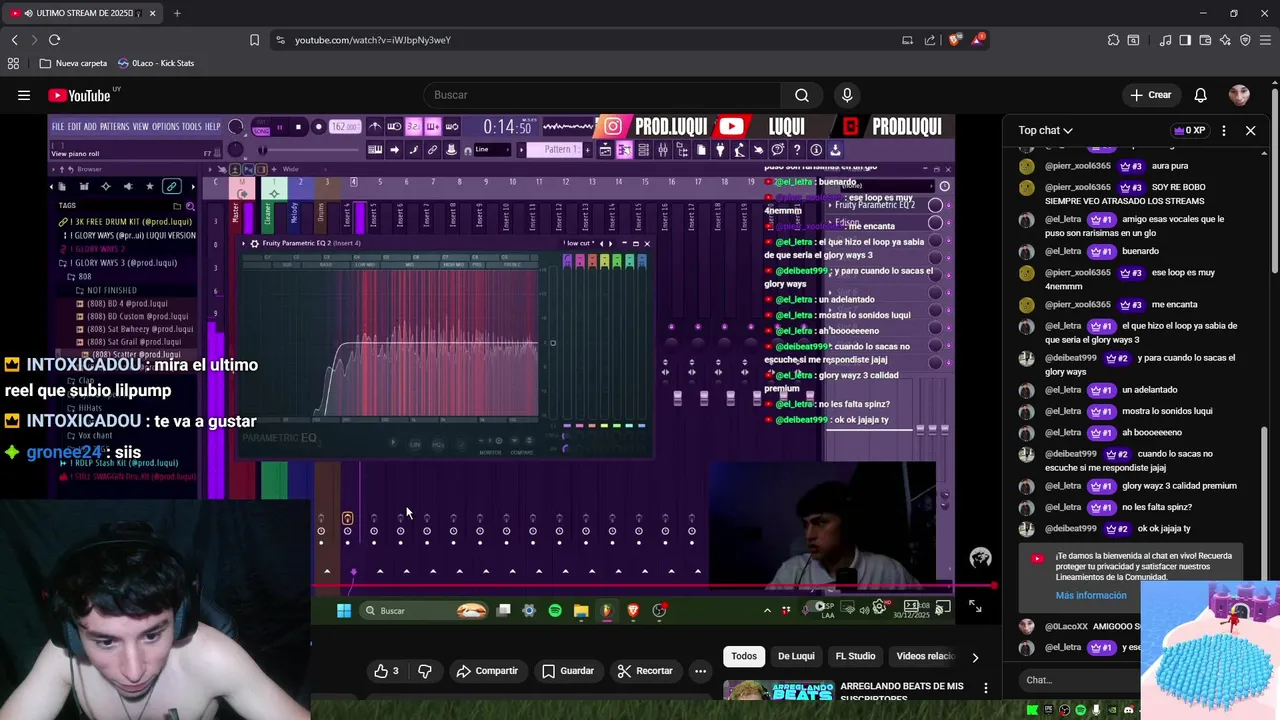Click FL Studio record button in video
The height and width of the screenshot is (720, 1280).
(319, 127)
